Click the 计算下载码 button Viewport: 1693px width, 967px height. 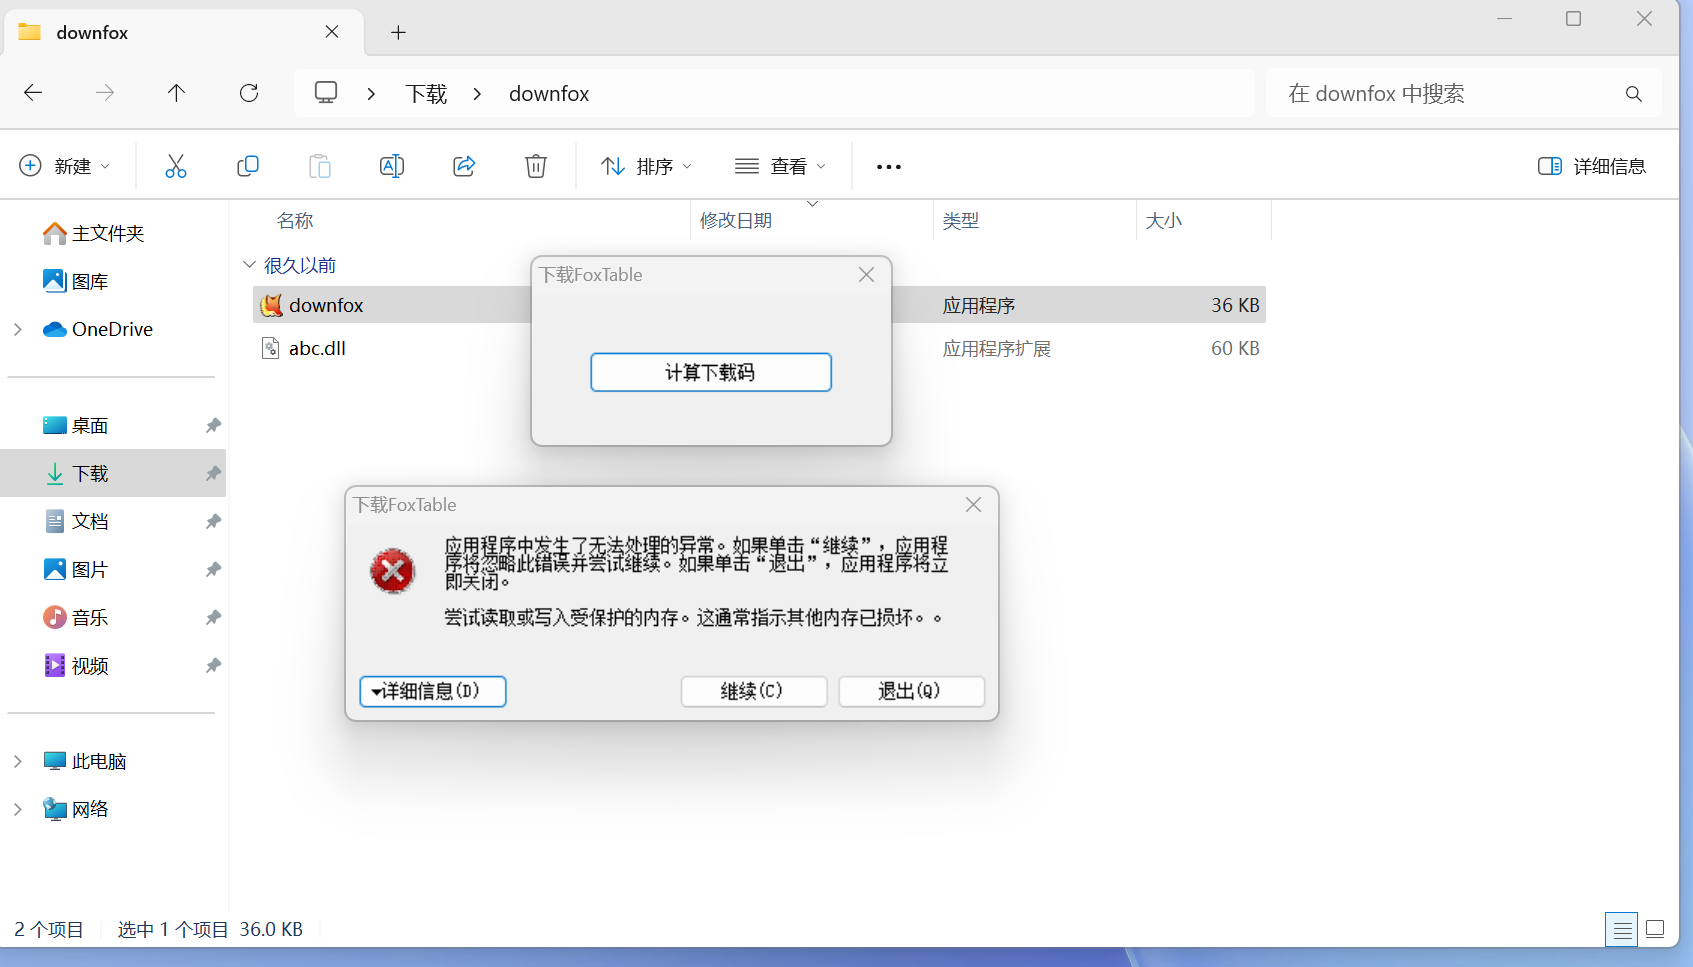[x=711, y=372]
